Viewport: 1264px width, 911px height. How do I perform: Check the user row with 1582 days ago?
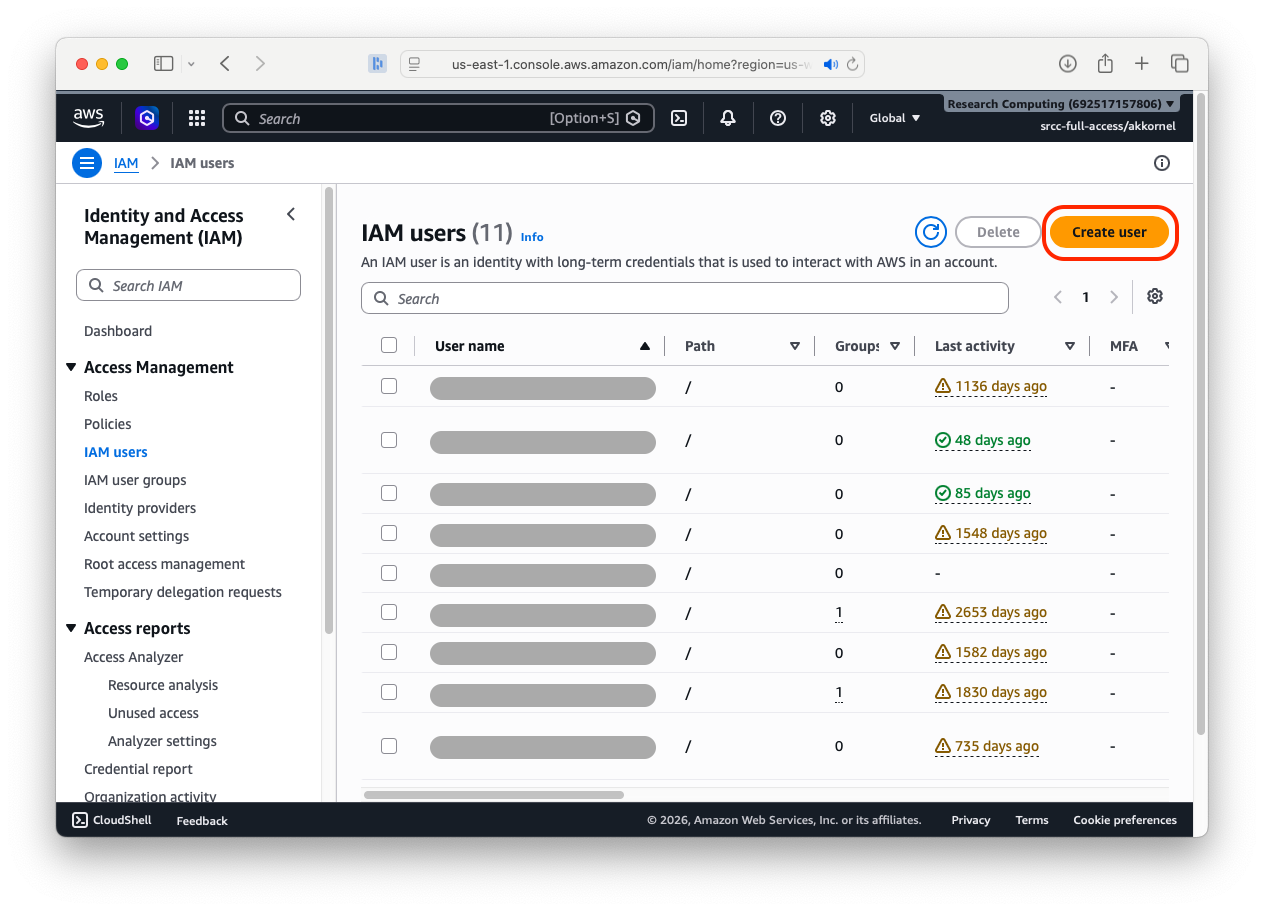(x=389, y=652)
